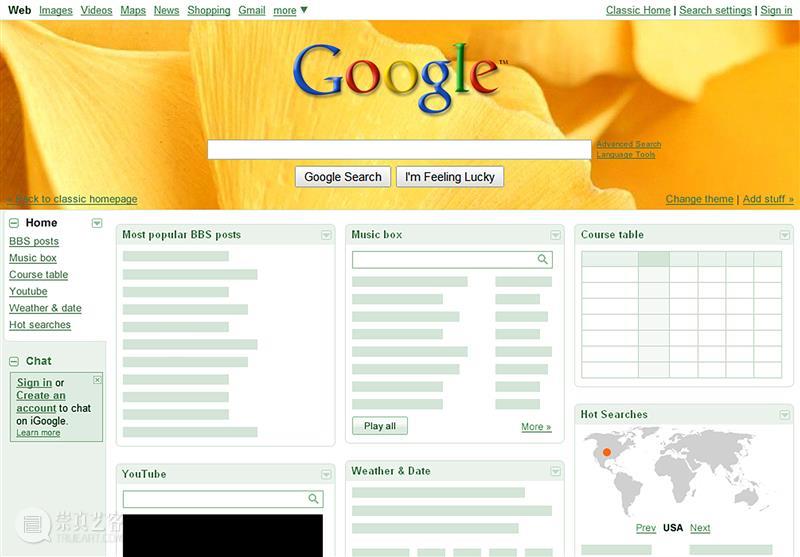Click the orange USA marker on map

(x=607, y=452)
